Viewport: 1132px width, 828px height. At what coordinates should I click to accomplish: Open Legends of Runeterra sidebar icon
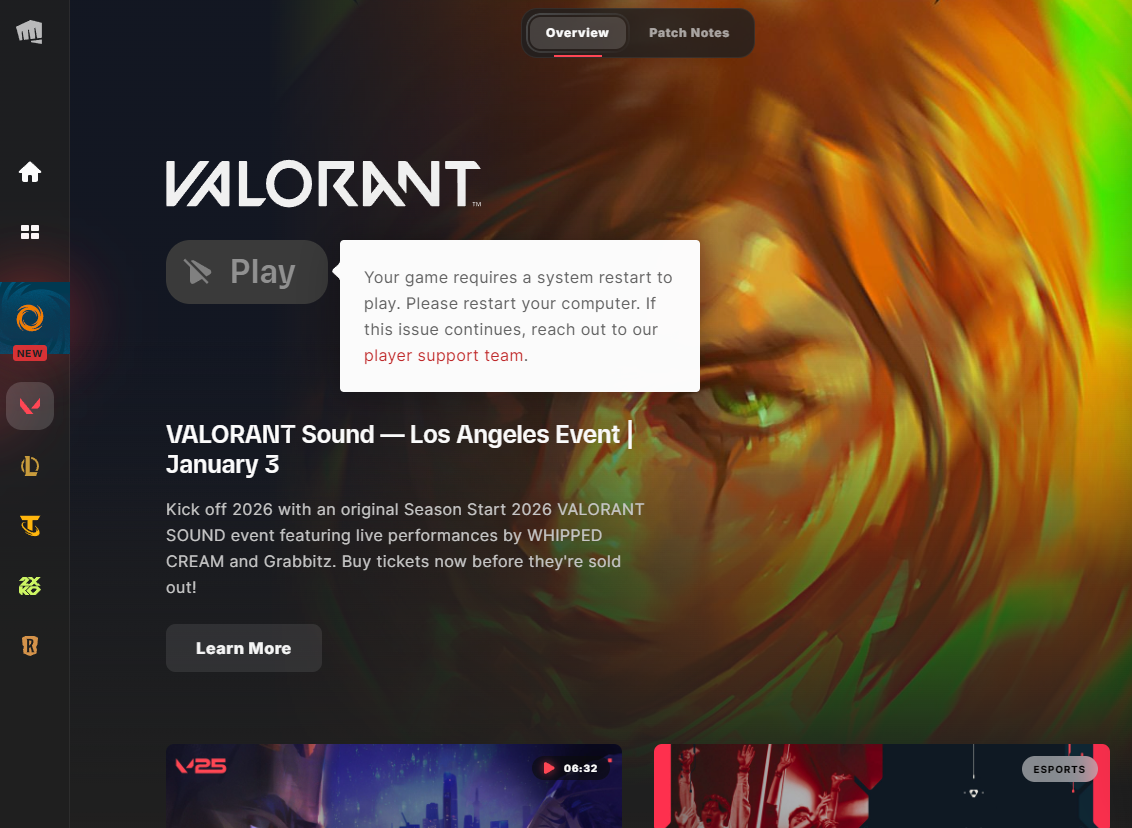tap(30, 646)
